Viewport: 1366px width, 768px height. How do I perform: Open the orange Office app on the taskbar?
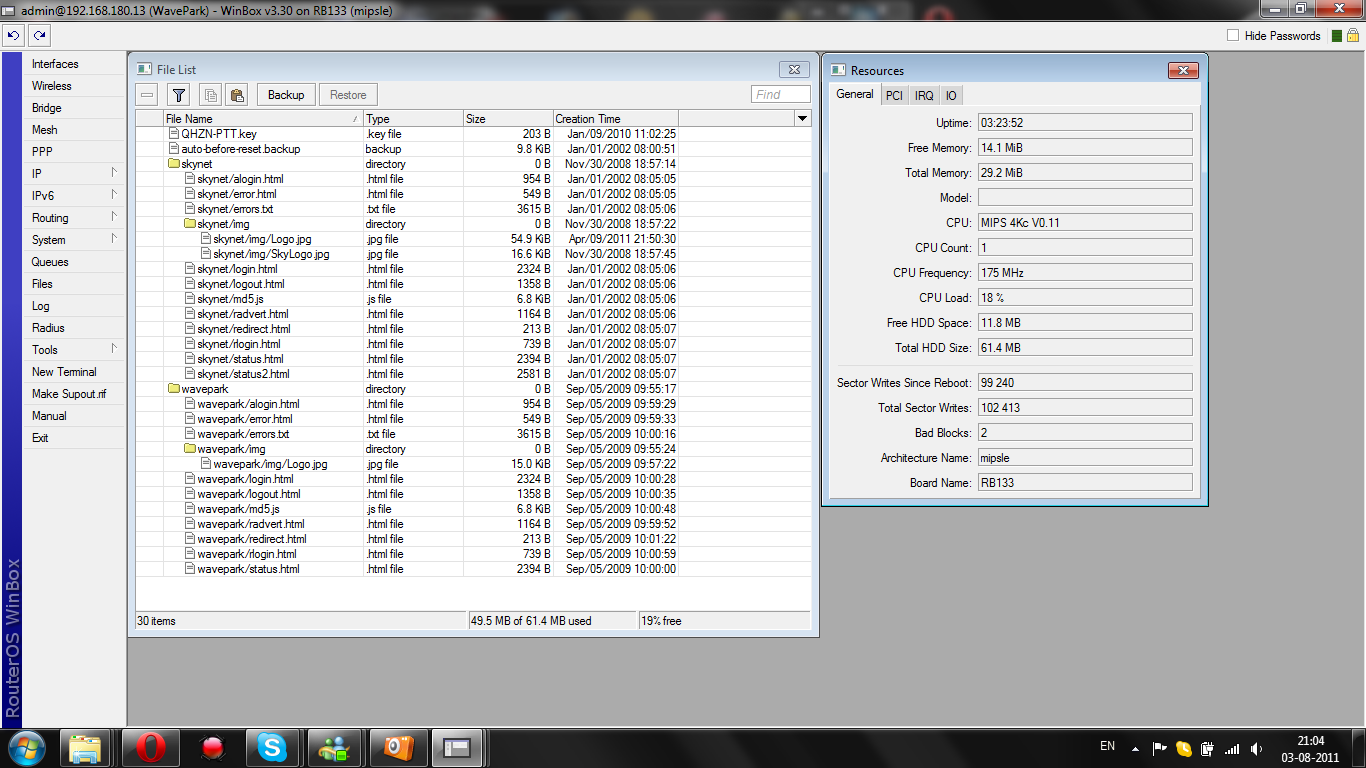(396, 747)
